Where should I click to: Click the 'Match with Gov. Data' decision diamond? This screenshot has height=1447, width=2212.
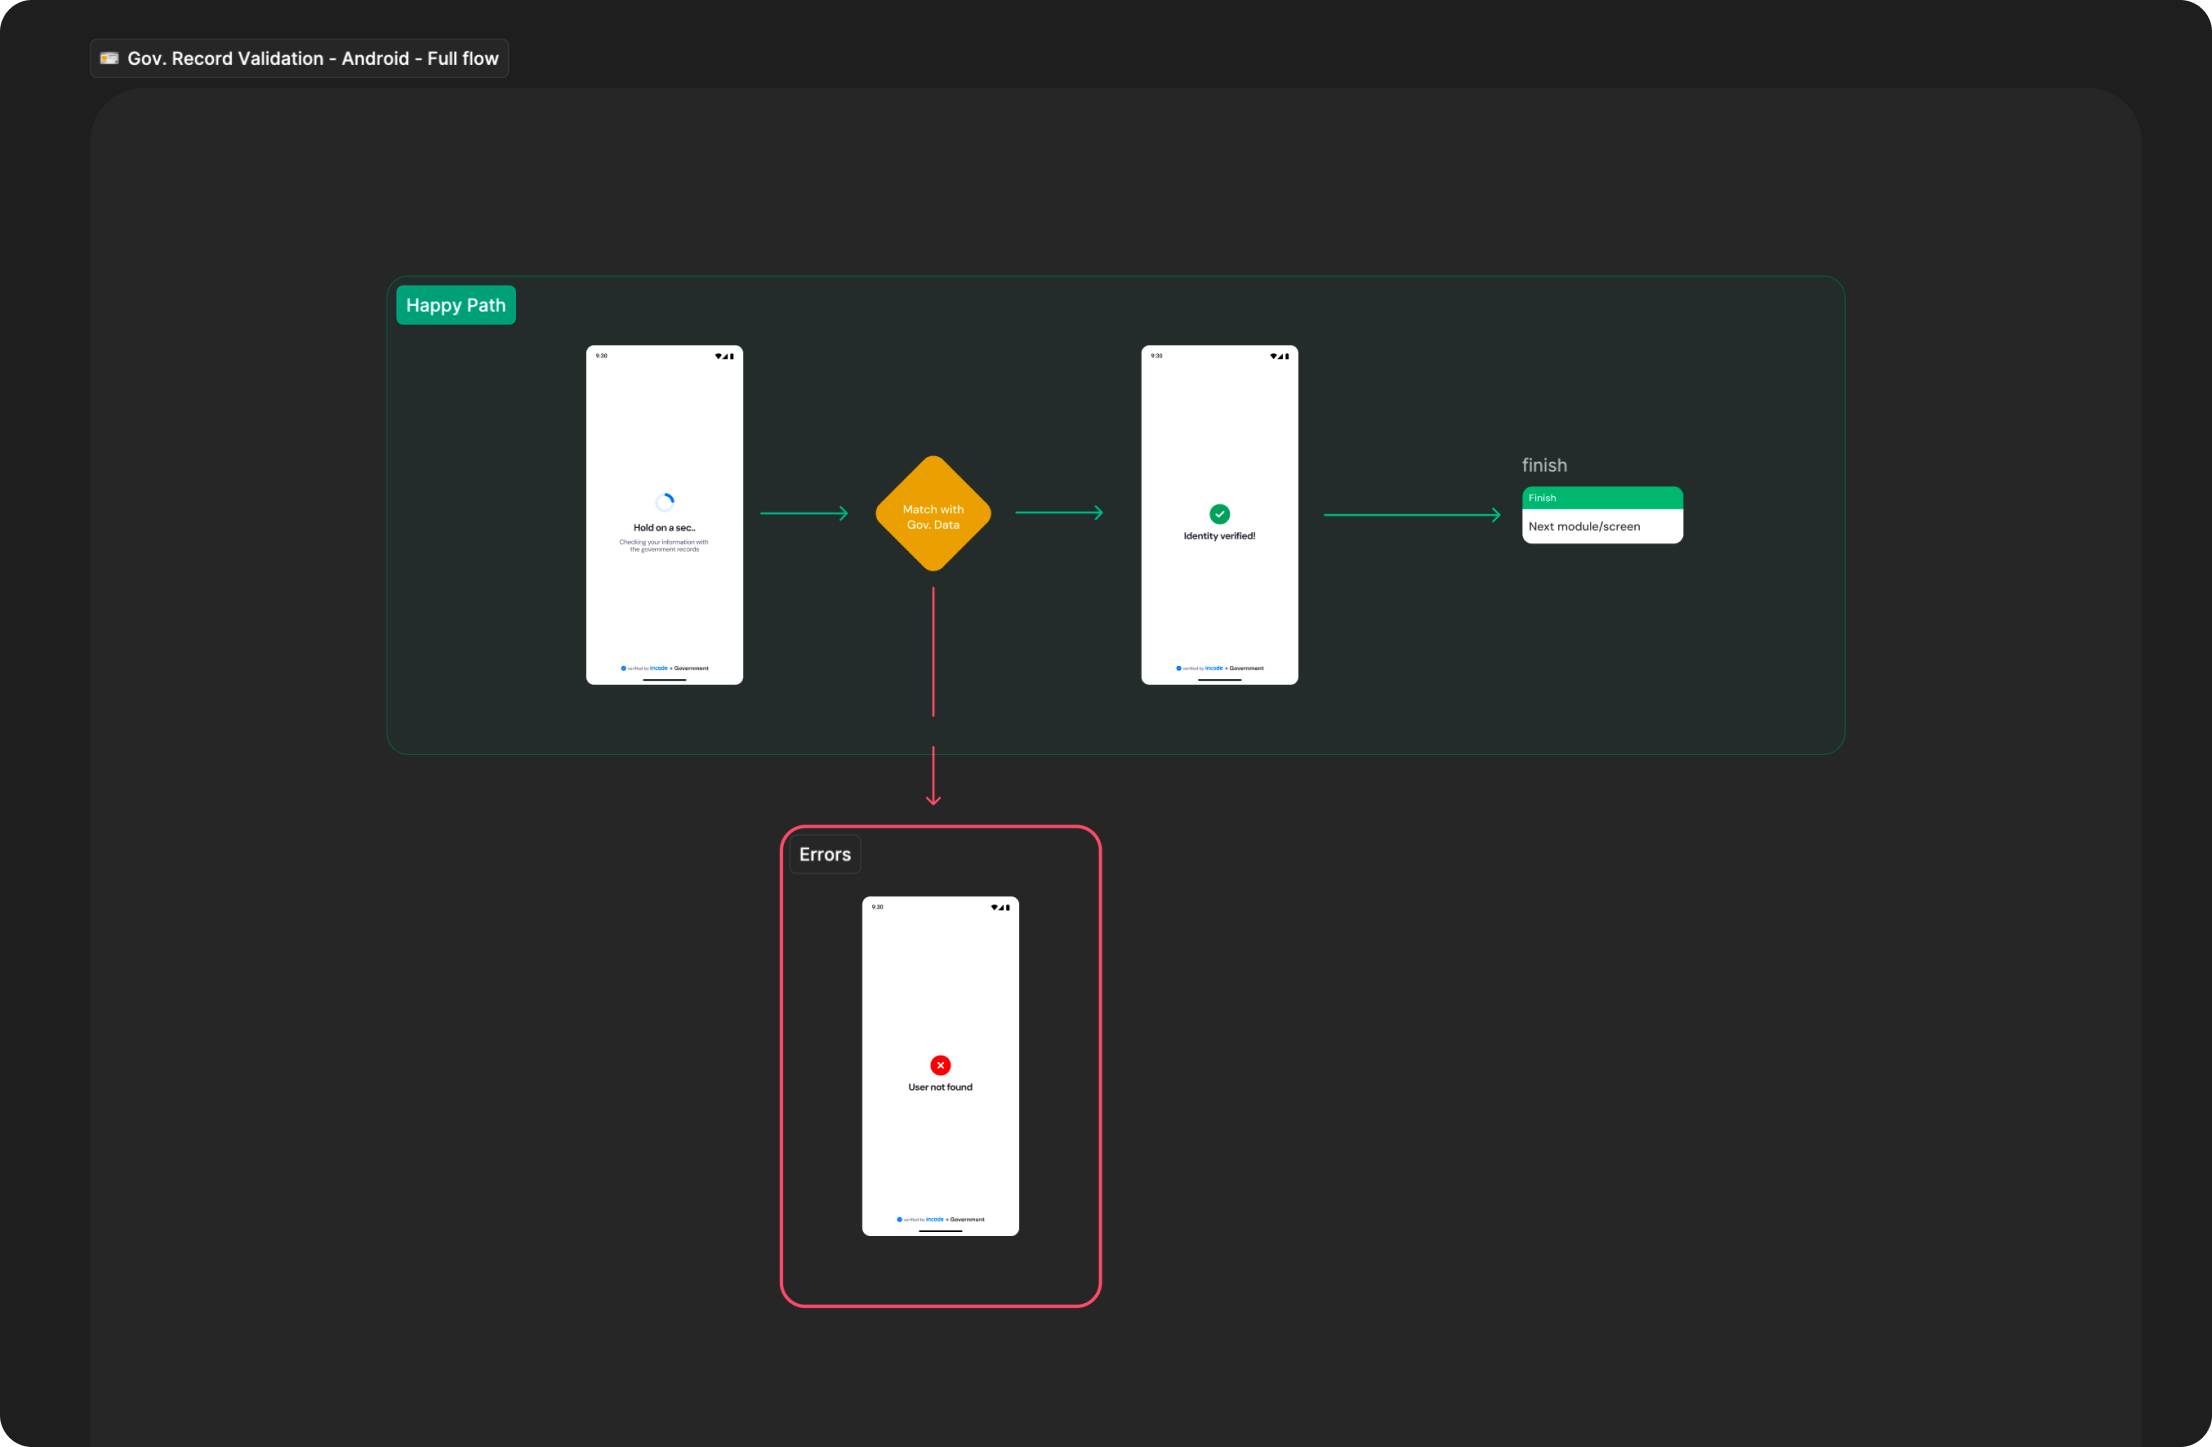[933, 514]
